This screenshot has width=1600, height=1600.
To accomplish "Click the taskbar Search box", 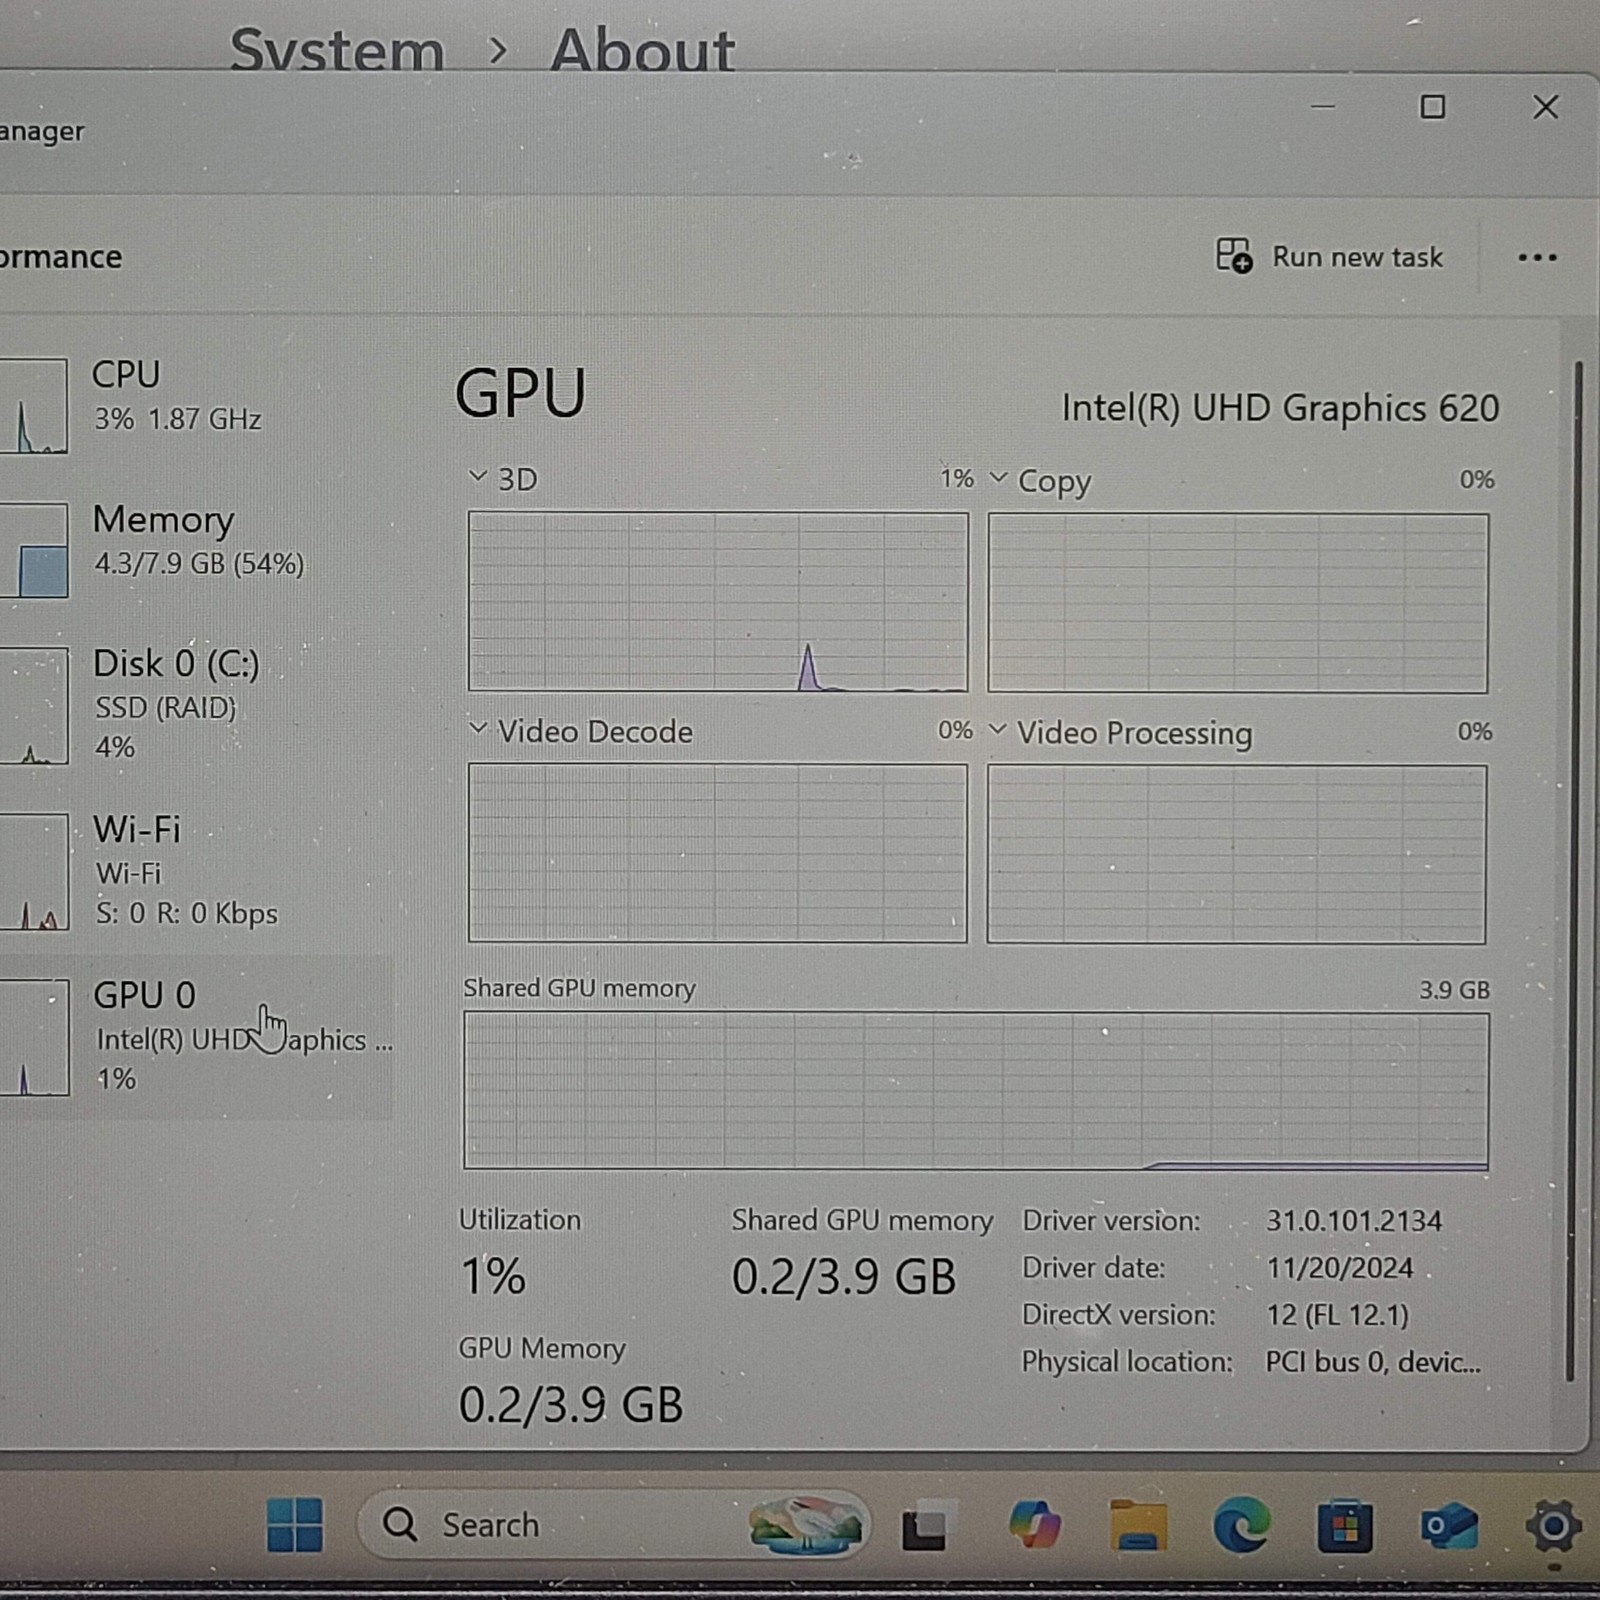I will 613,1525.
